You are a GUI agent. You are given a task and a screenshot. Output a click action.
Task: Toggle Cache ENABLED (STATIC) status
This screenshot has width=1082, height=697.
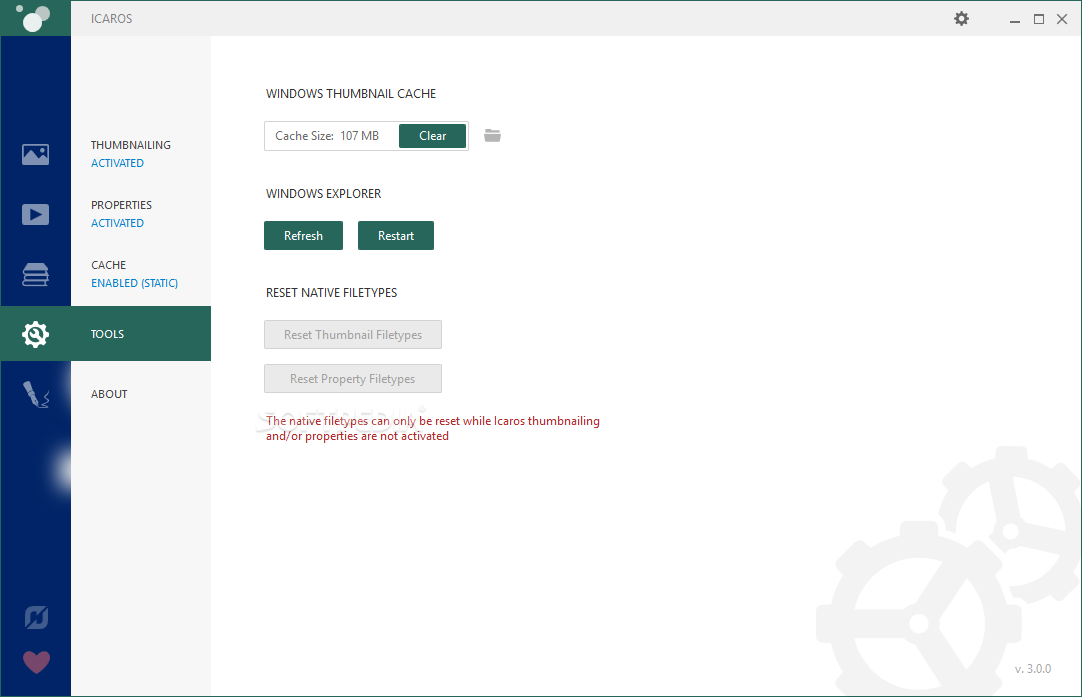tap(135, 283)
